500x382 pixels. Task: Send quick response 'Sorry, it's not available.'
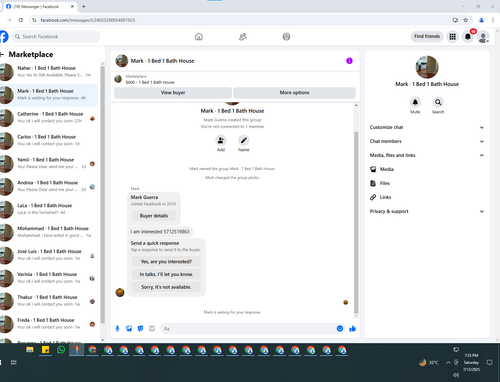point(166,287)
